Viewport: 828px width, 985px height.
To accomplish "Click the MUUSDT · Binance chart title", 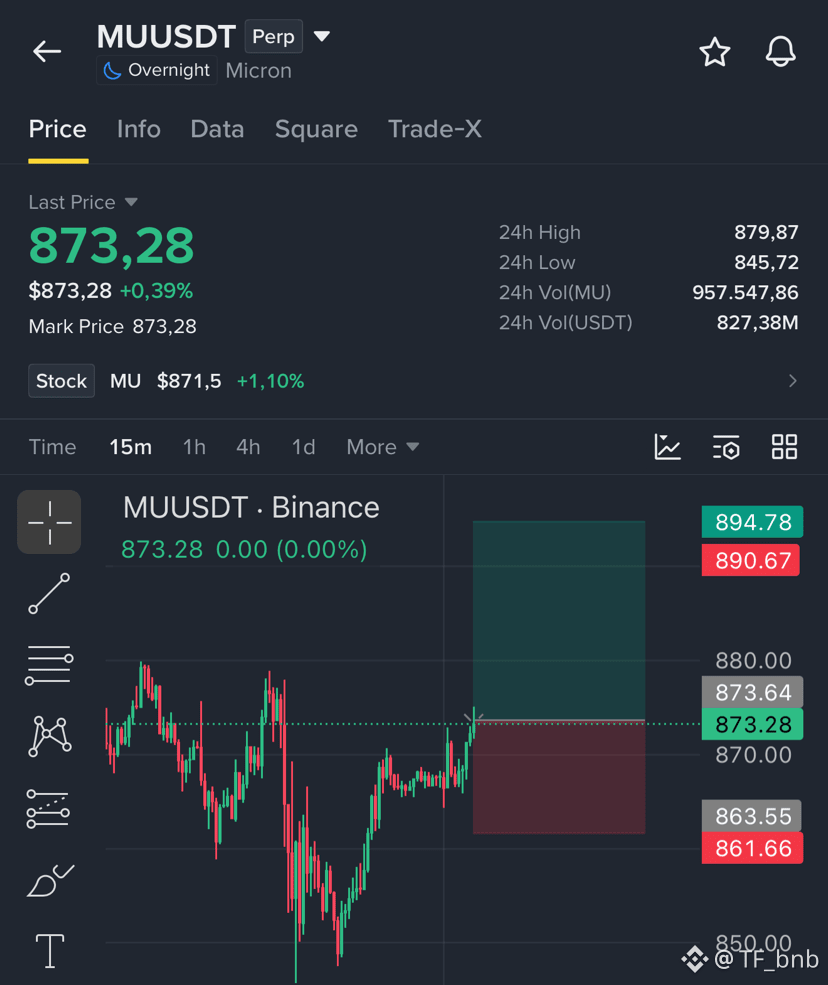I will tap(251, 508).
